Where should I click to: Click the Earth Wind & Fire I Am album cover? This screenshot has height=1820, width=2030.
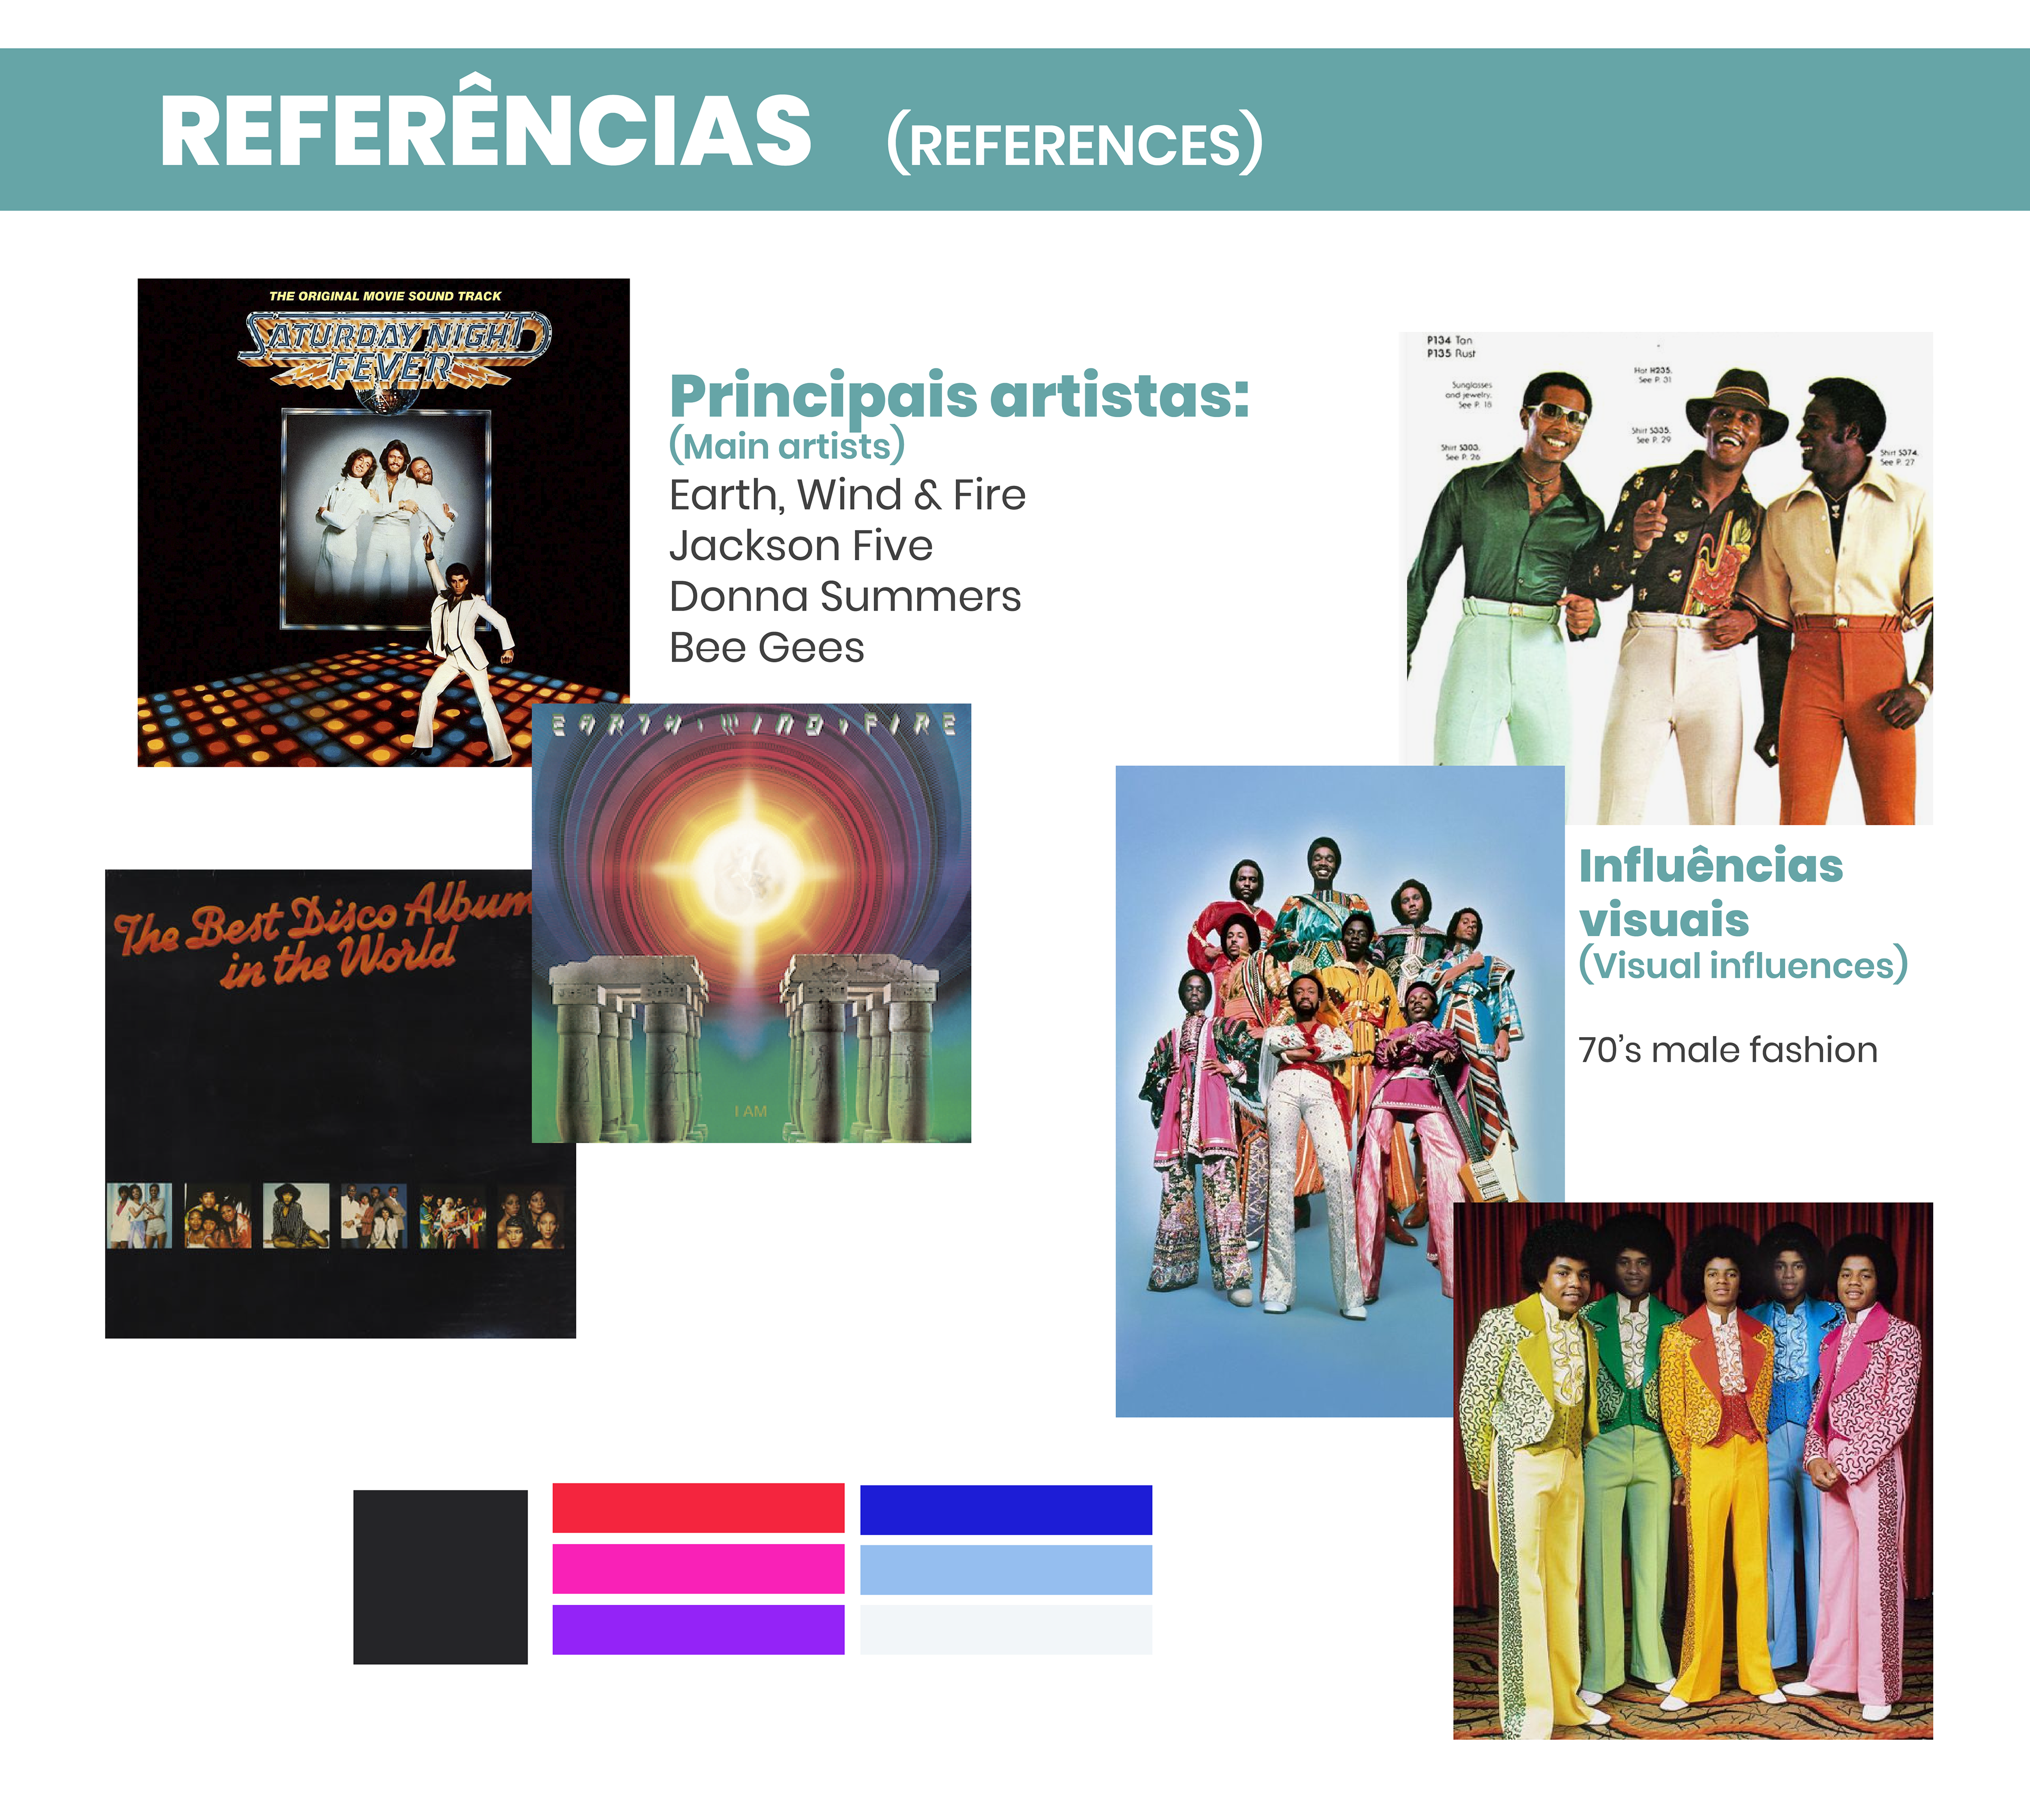coord(751,923)
